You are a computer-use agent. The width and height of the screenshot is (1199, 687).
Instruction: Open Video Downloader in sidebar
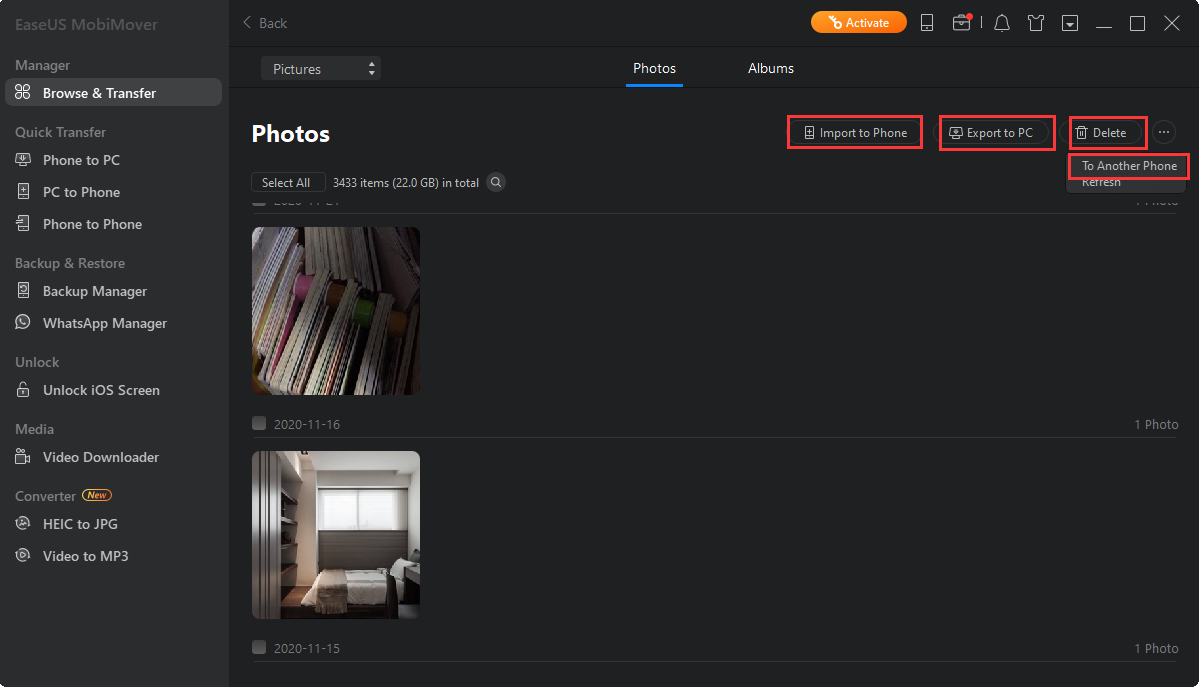point(100,457)
